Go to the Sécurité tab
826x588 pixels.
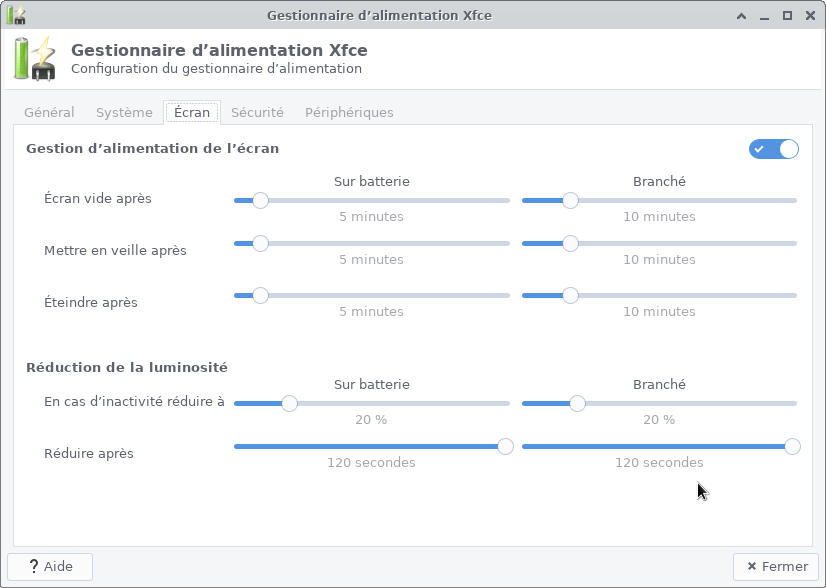point(257,112)
